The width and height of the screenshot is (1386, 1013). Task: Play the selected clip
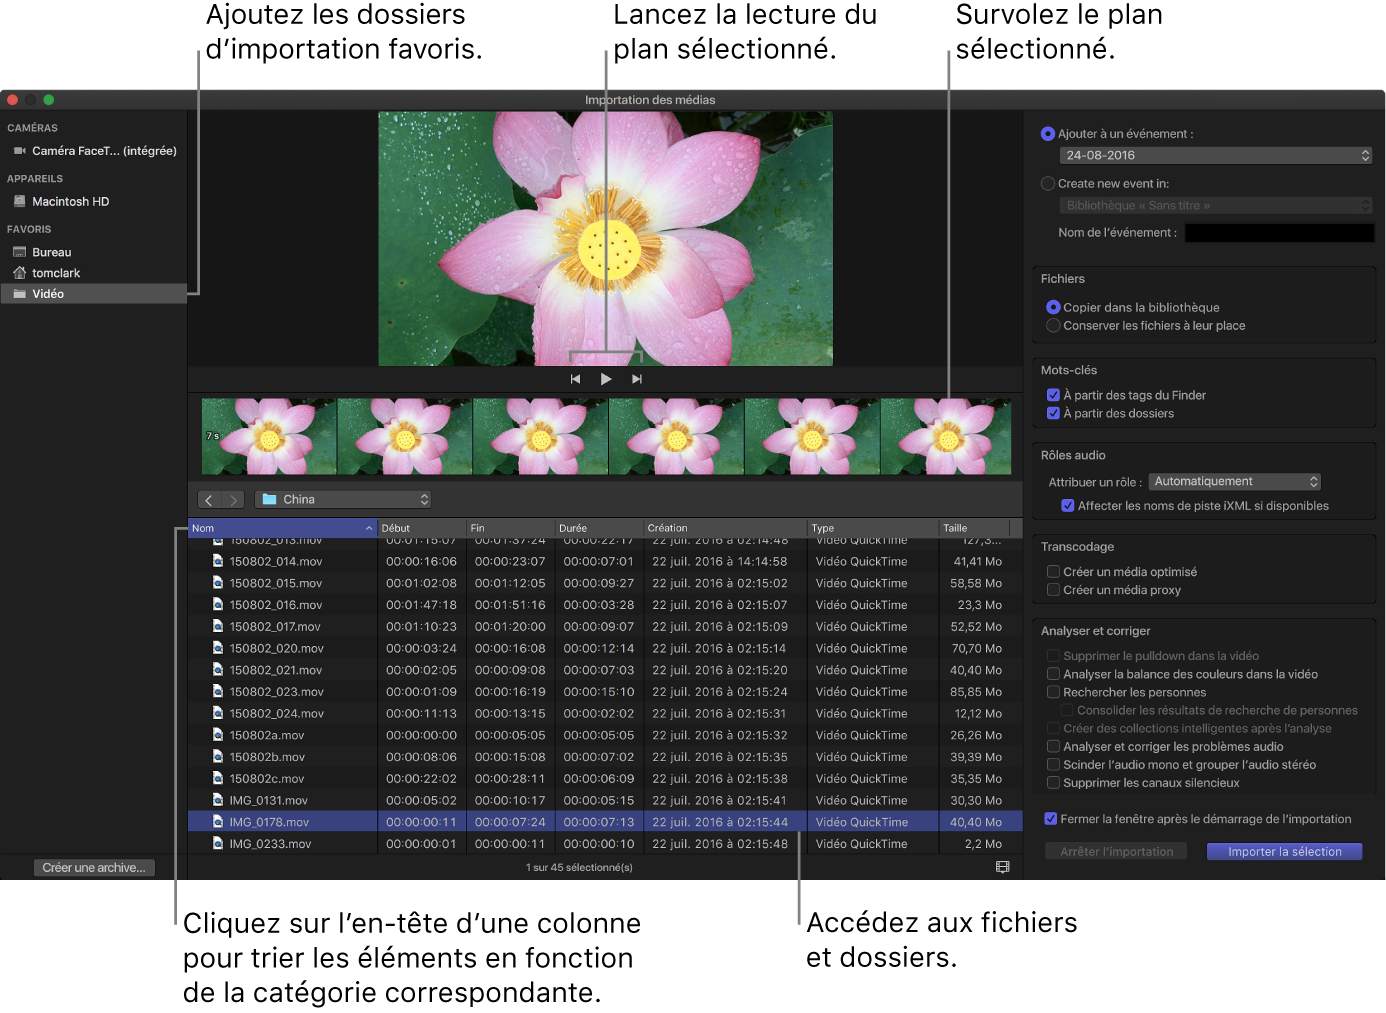click(606, 378)
